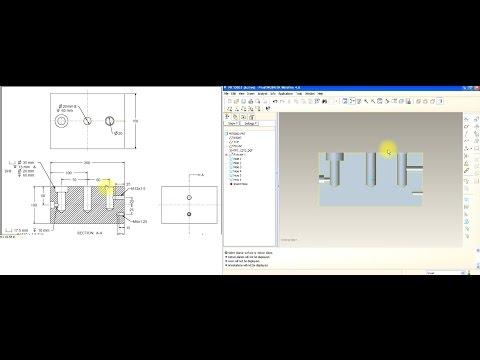Activate Orient mode in view toolbar
The height and width of the screenshot is (360, 480).
click(359, 101)
